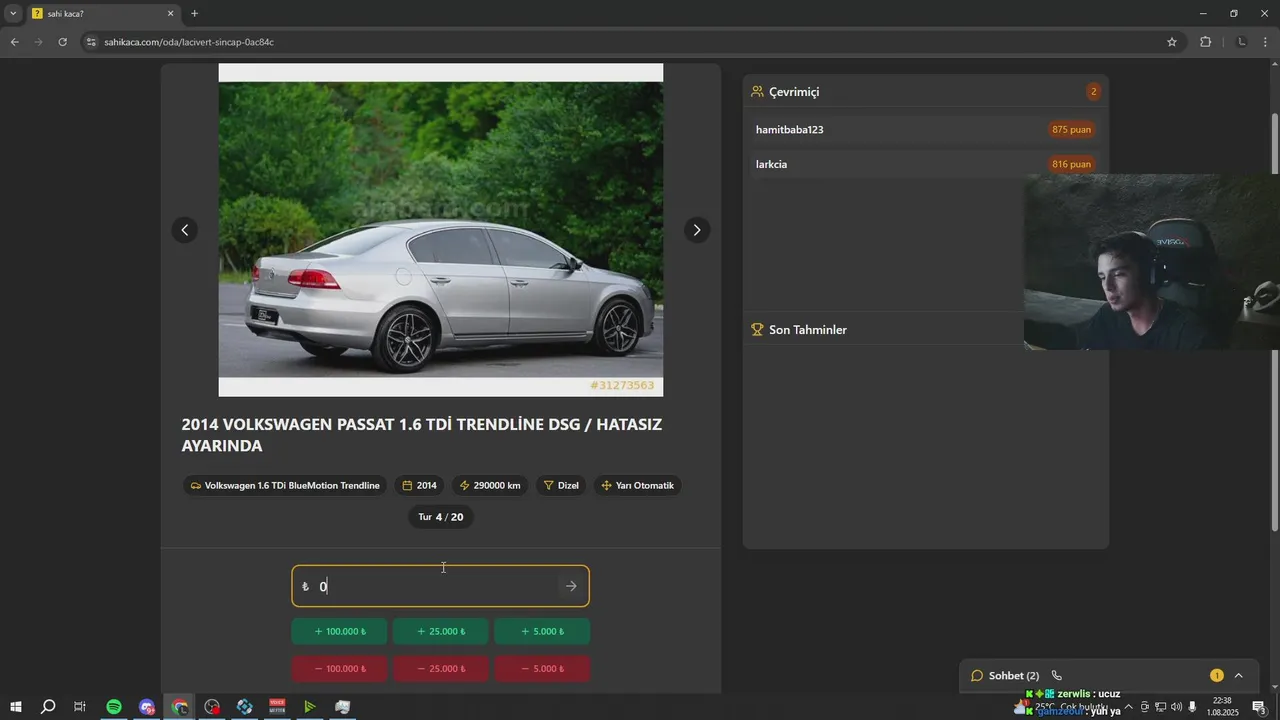Viewport: 1280px width, 720px height.
Task: Go forward in browser history
Action: tap(38, 42)
